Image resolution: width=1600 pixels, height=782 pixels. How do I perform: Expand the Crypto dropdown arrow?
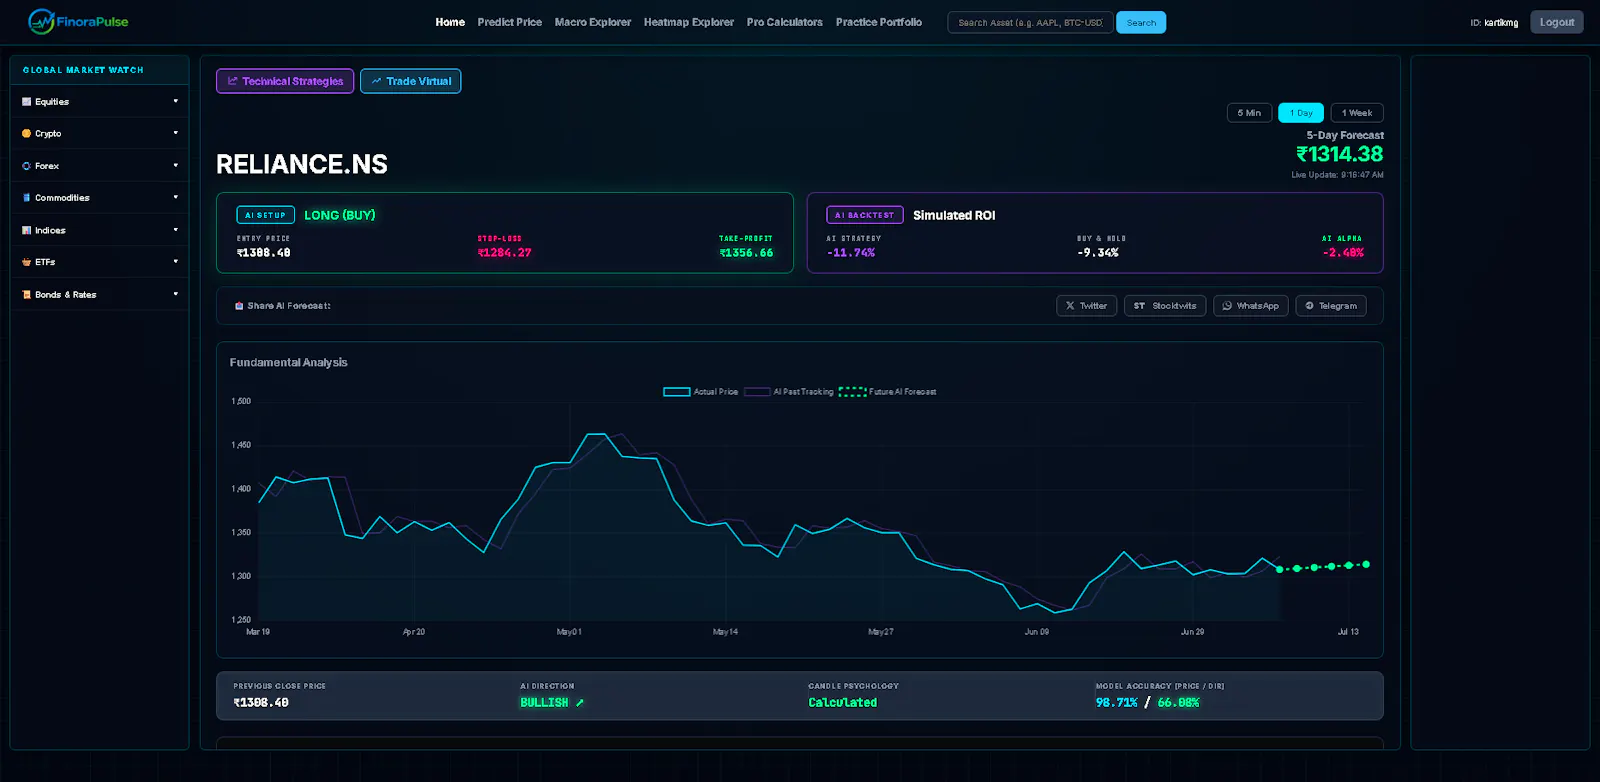pos(175,133)
